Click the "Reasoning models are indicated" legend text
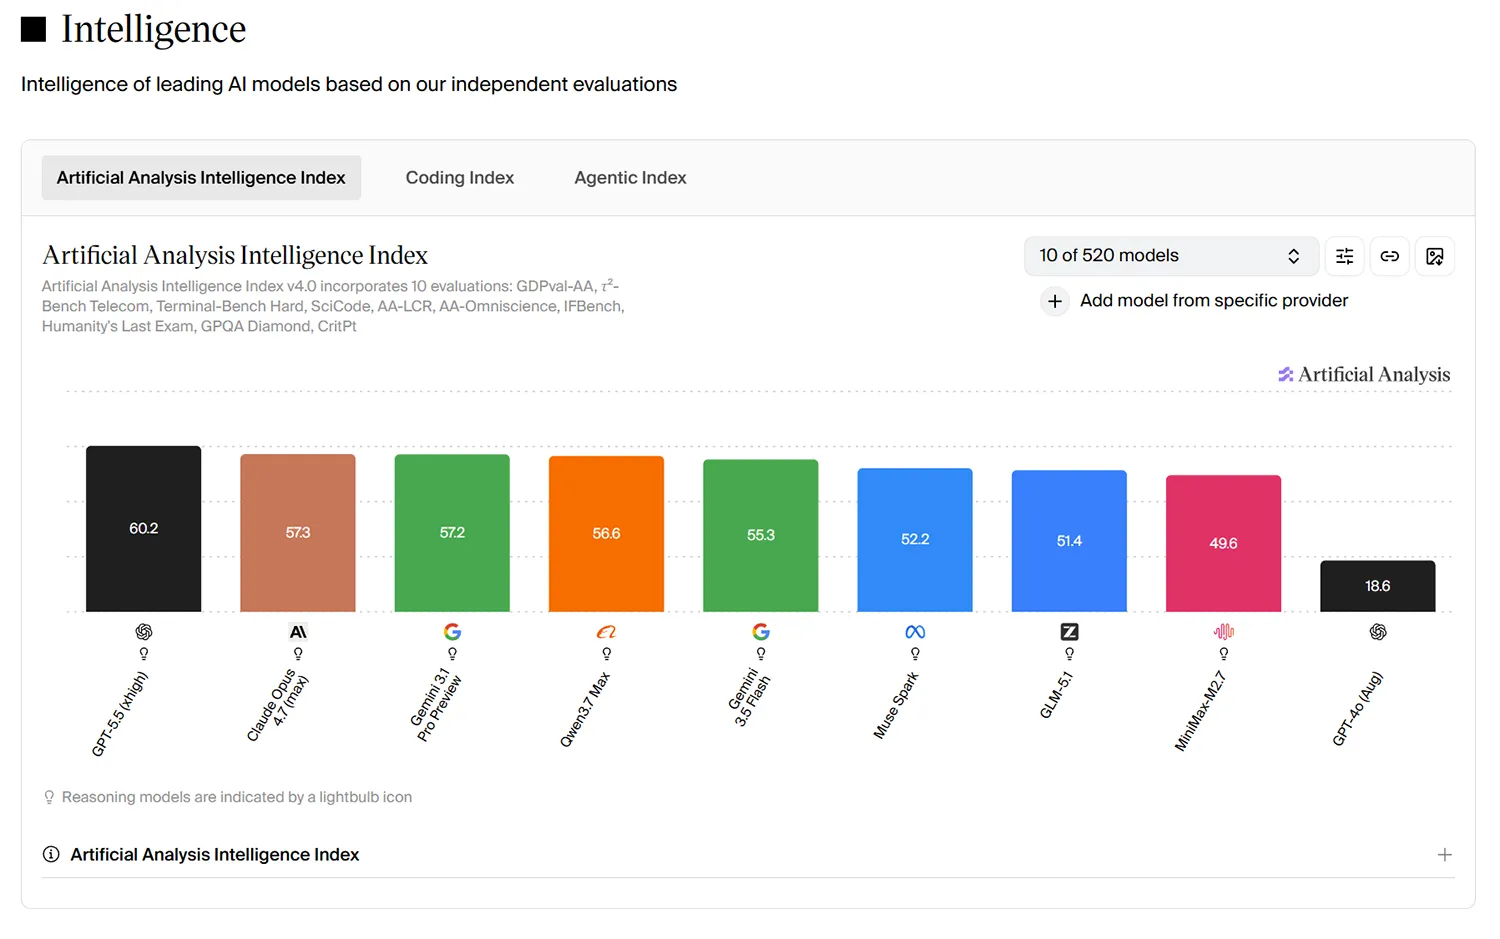The height and width of the screenshot is (939, 1500). (237, 798)
